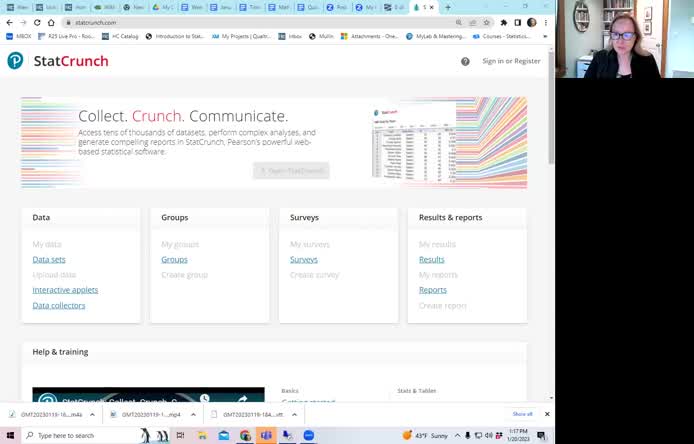This screenshot has height=444, width=694.
Task: Open a new browser tab
Action: point(448,7)
